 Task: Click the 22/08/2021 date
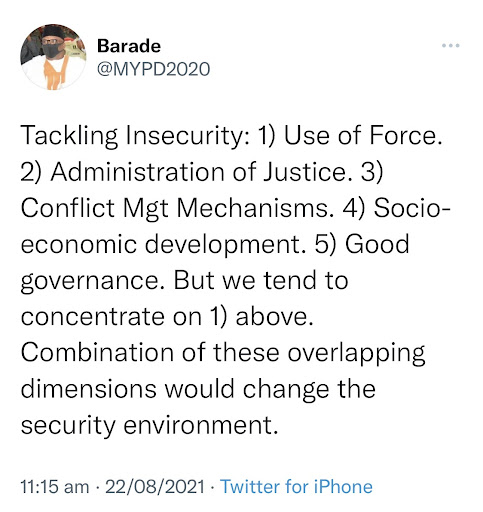tap(155, 486)
